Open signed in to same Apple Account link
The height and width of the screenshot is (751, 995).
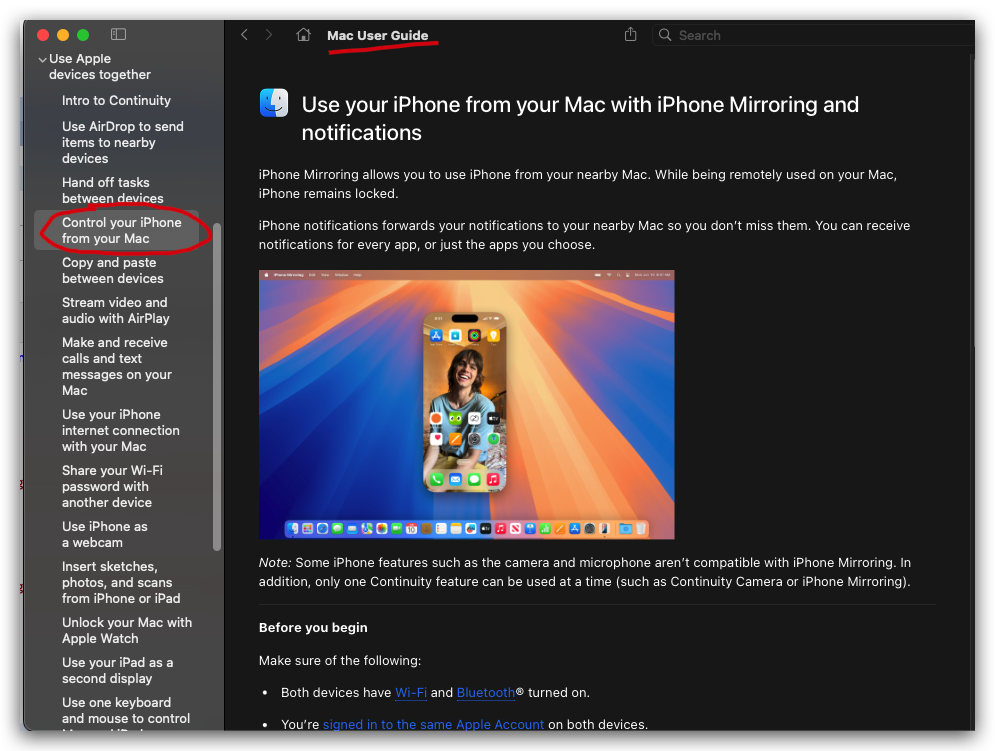click(433, 724)
